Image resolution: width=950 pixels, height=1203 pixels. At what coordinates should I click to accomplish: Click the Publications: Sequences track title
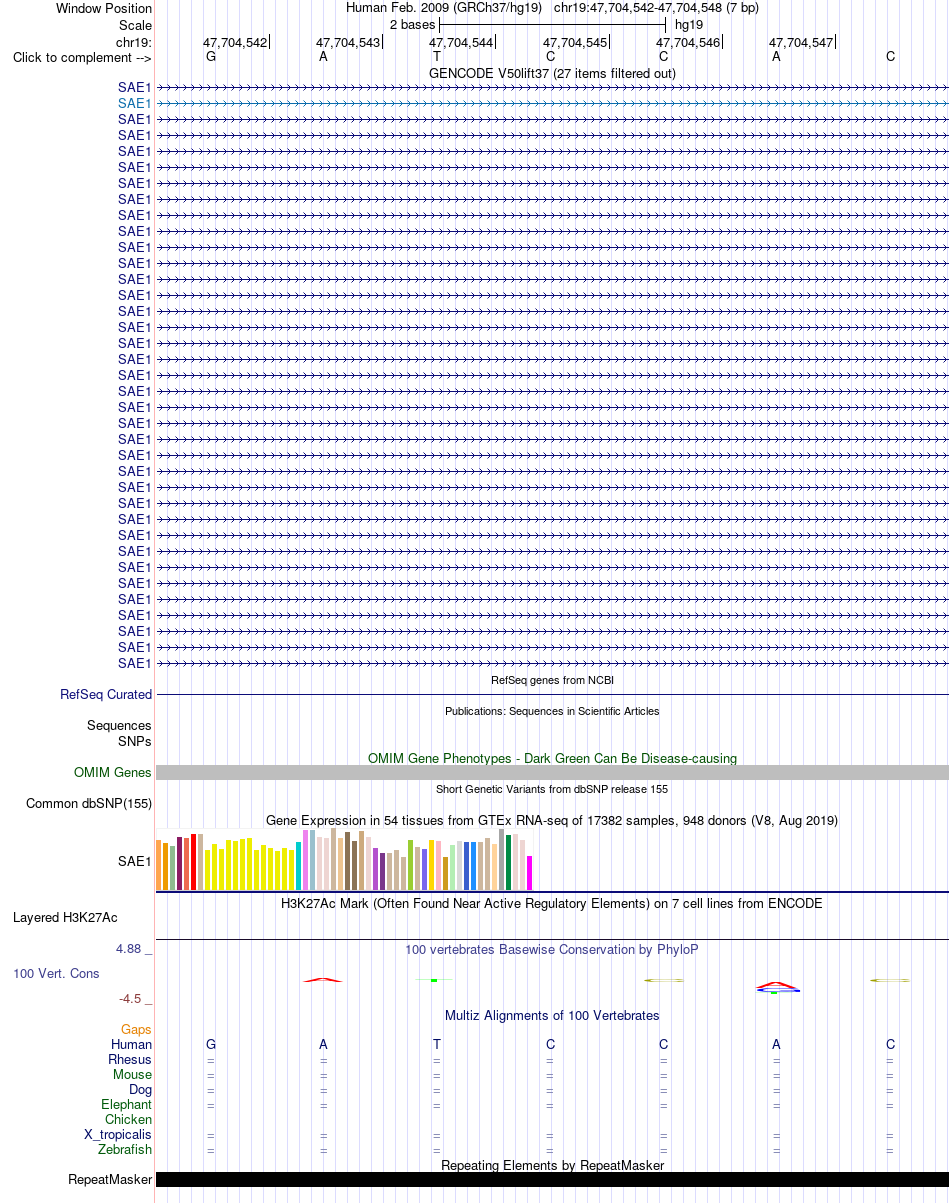click(552, 711)
